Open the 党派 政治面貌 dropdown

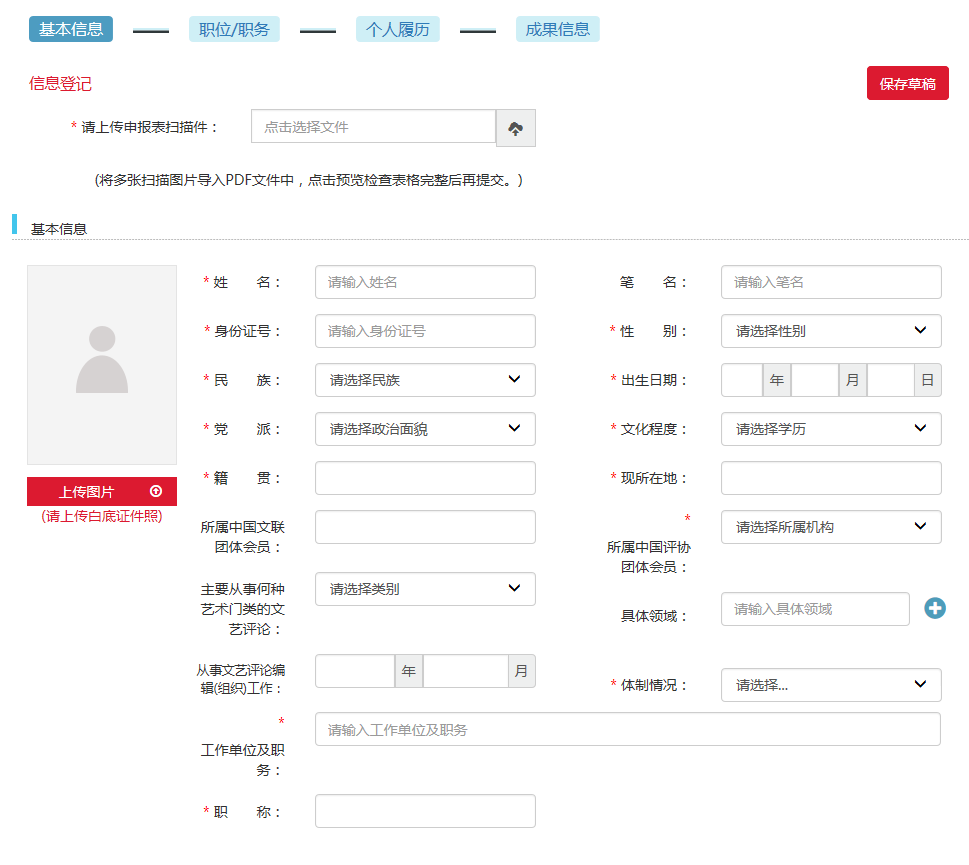425,429
